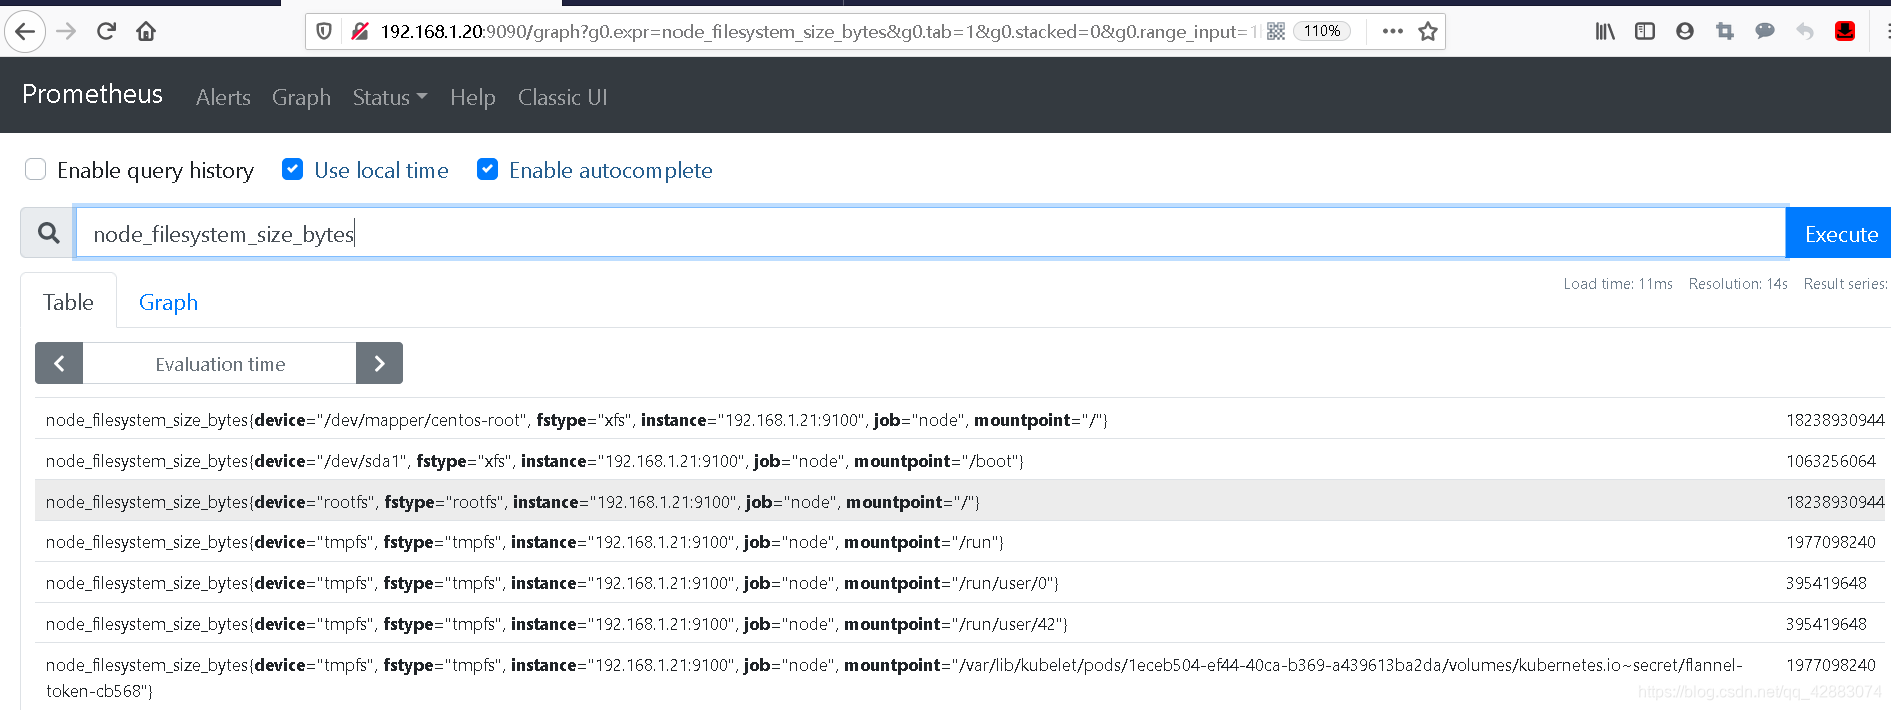Open the Firefox account icon

coord(1685,32)
